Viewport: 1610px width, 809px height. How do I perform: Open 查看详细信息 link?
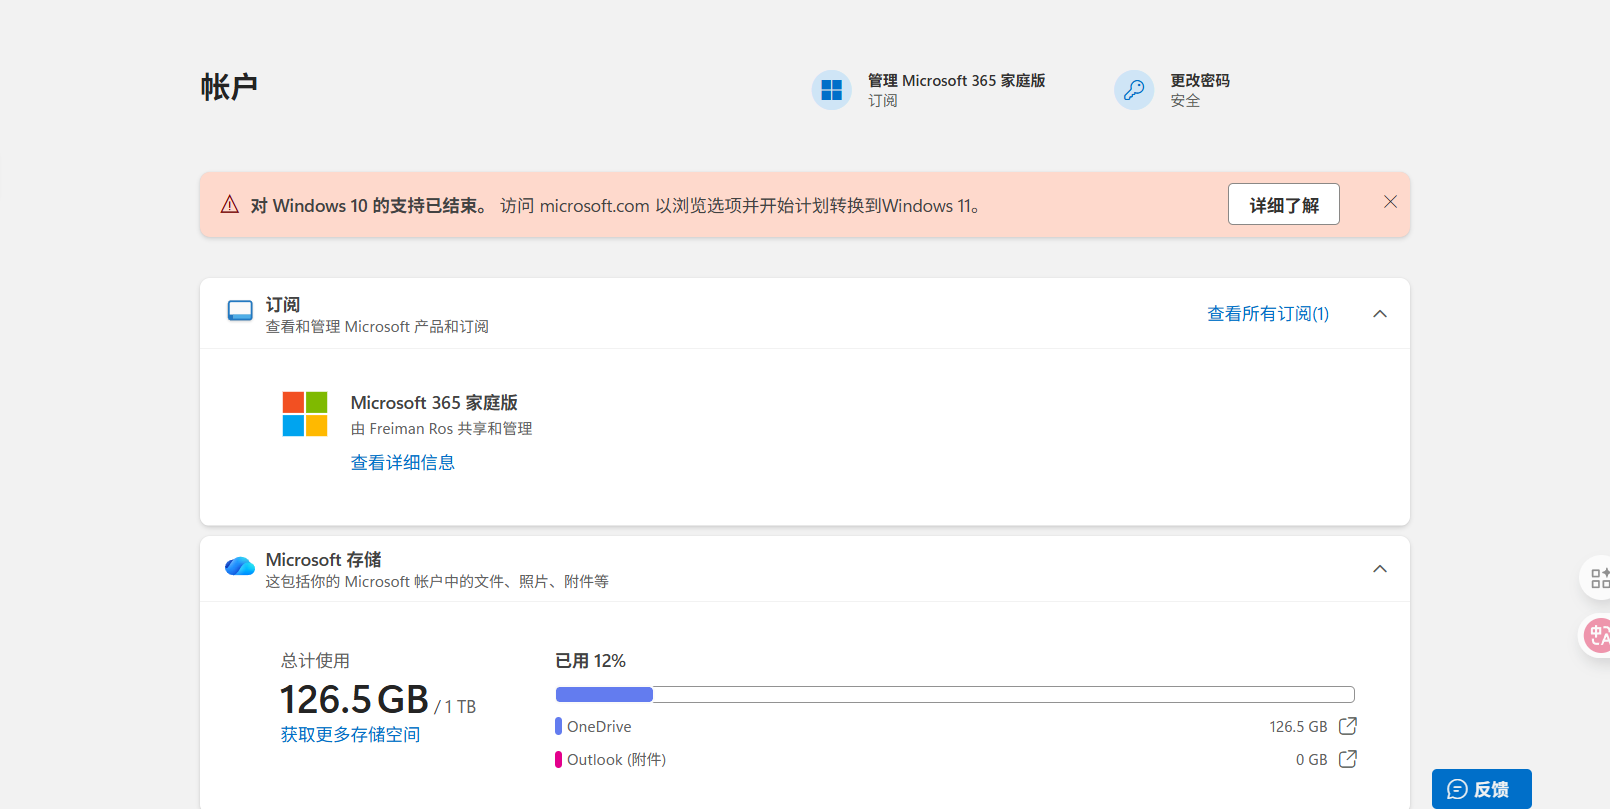point(403,462)
